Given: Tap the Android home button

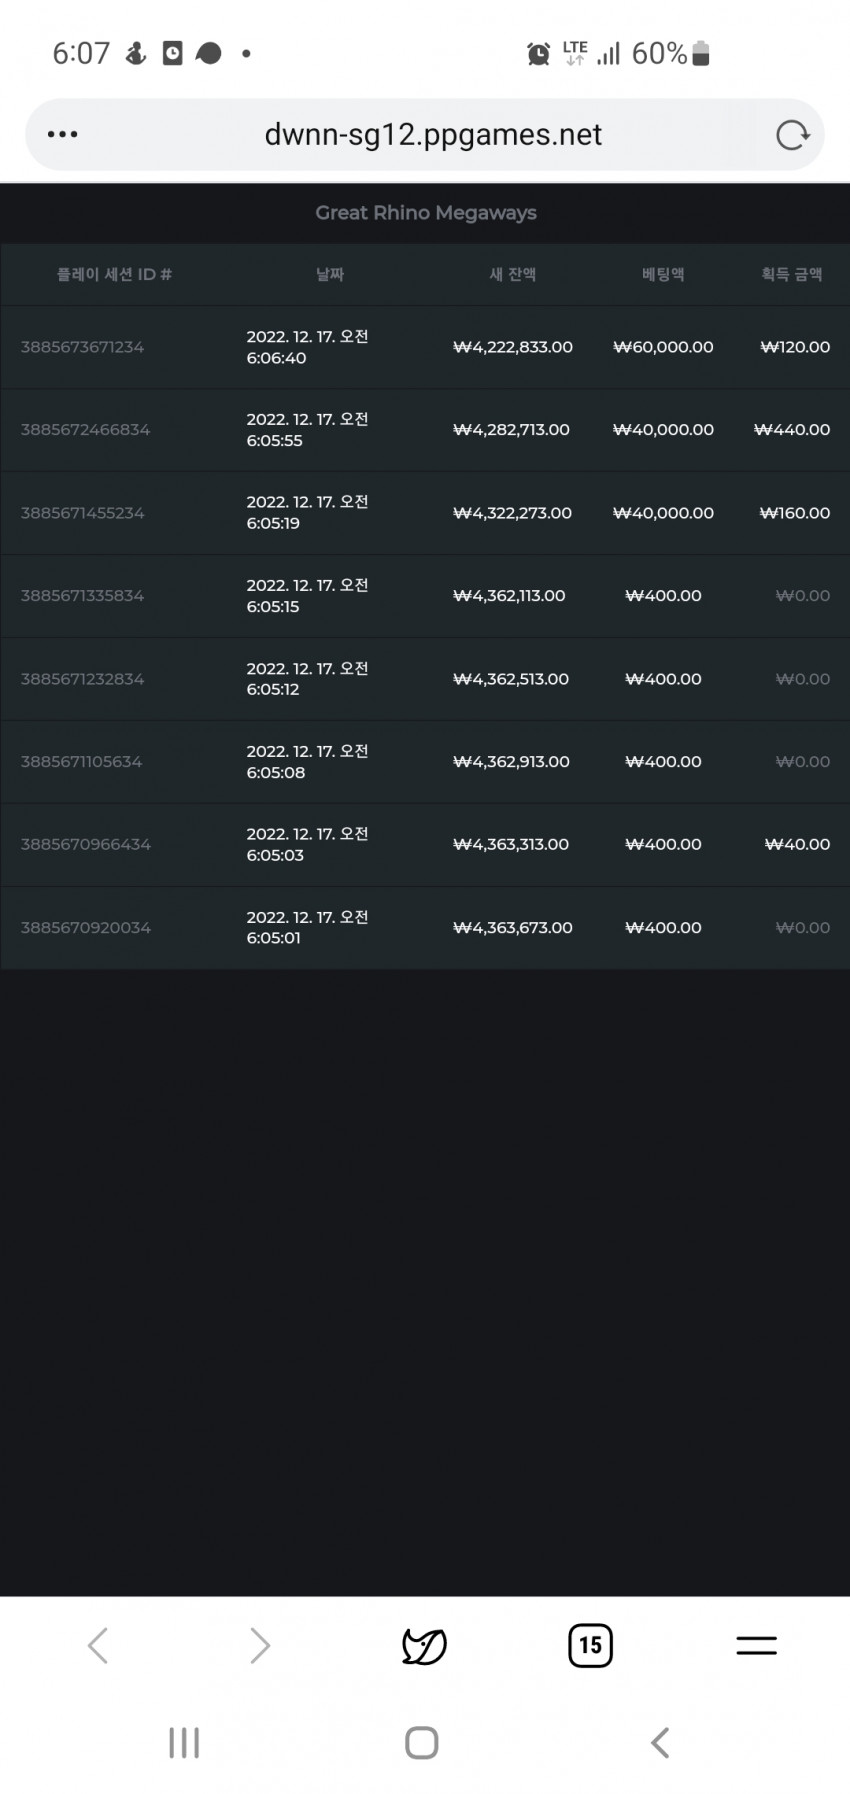Looking at the screenshot, I should (422, 1742).
